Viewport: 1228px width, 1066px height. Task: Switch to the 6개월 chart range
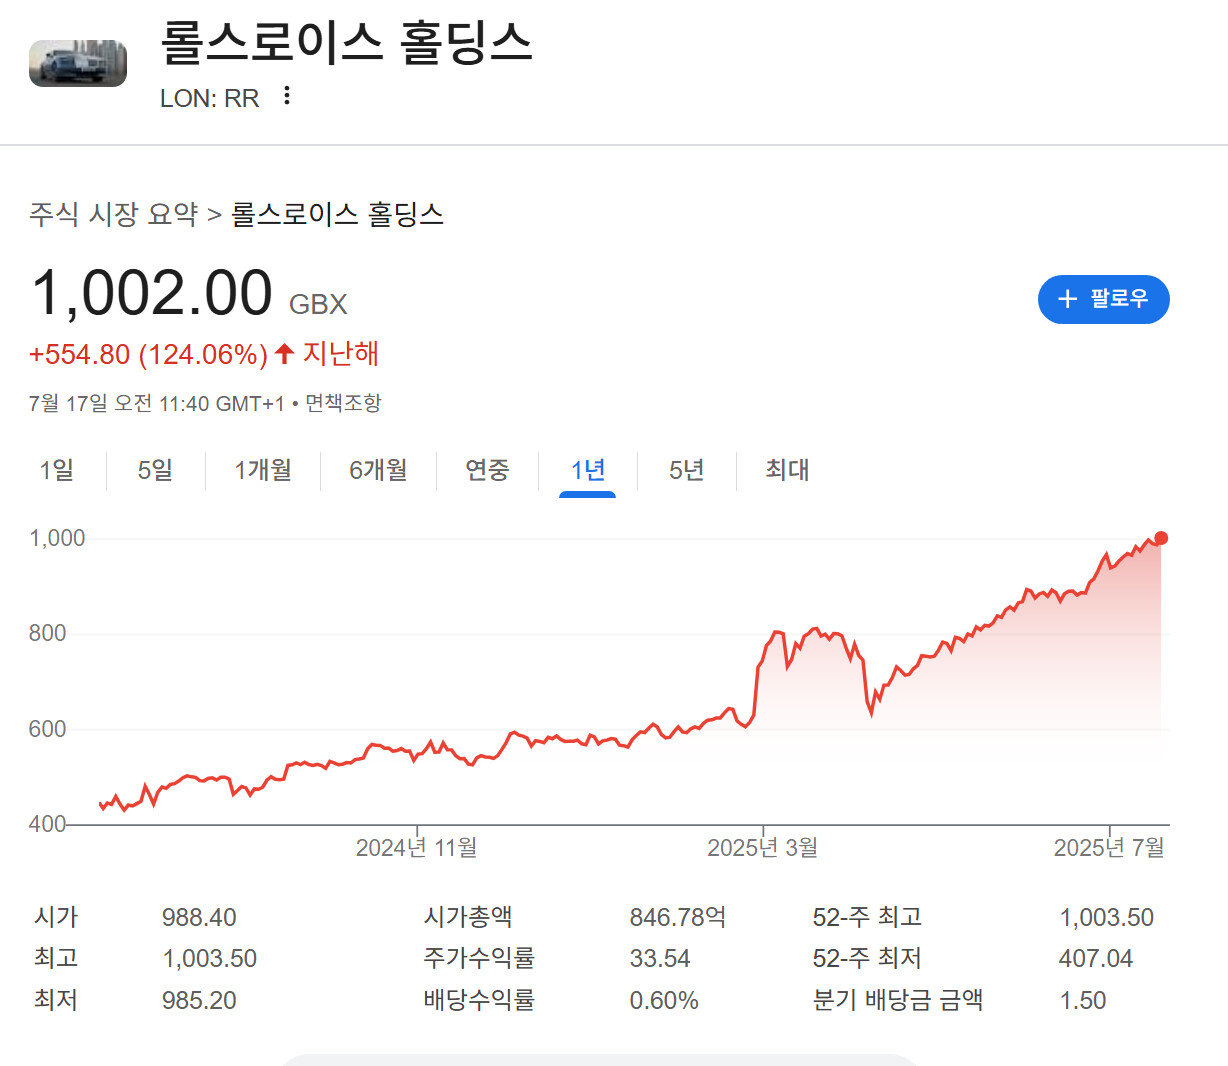click(x=378, y=470)
